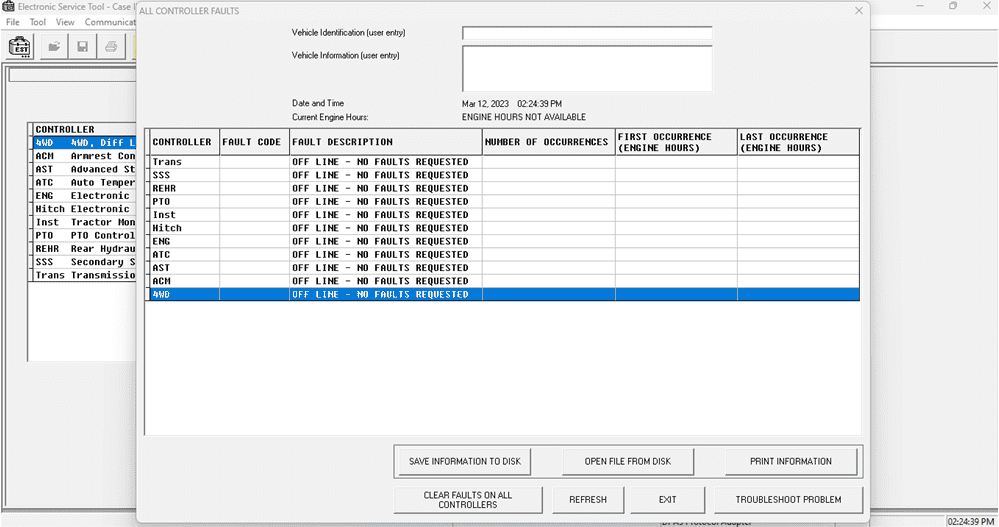Screen dimensions: 999x527
Task: Click the 4WD fault description cell
Action: point(385,294)
